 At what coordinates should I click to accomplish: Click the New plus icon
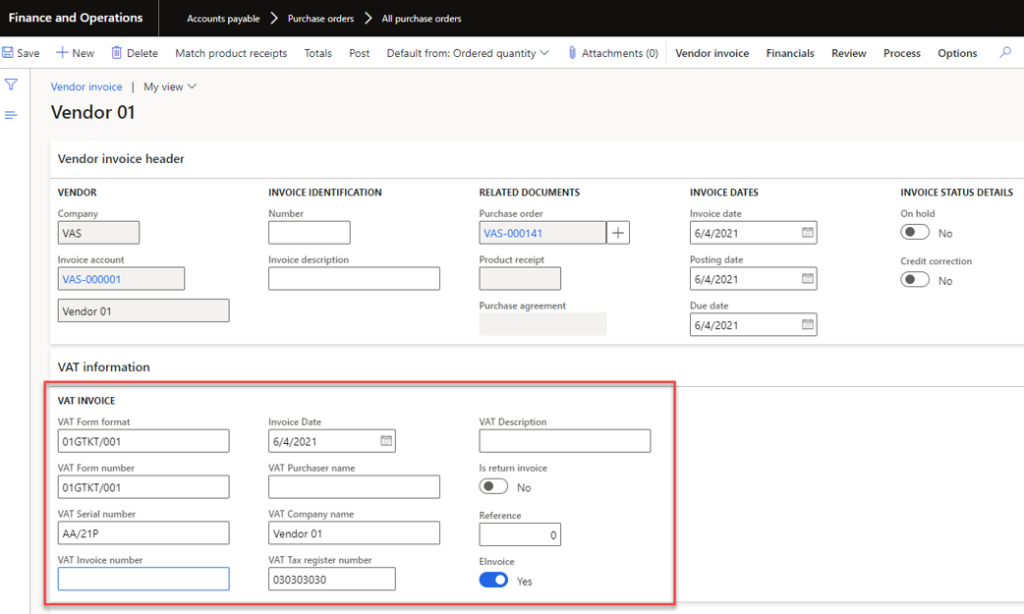point(62,53)
